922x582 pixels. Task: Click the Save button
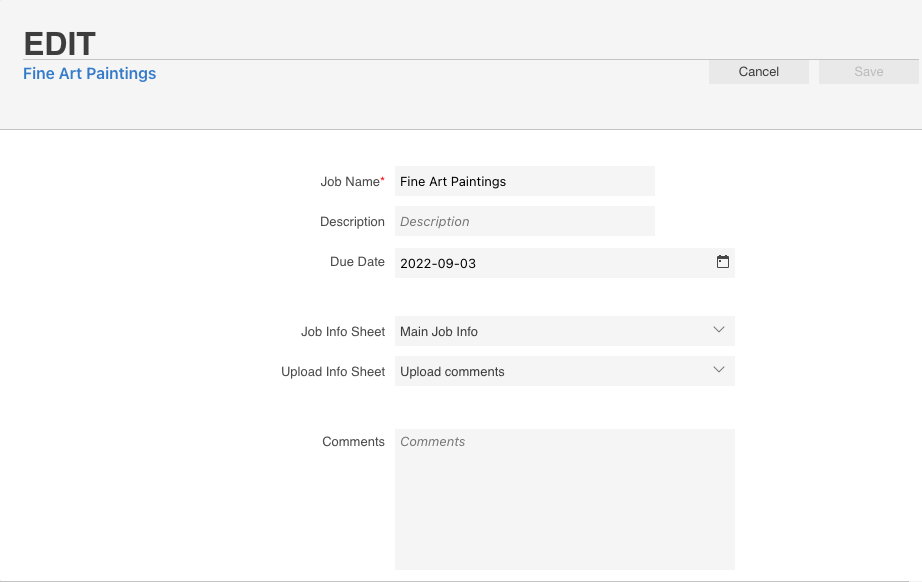click(x=868, y=72)
